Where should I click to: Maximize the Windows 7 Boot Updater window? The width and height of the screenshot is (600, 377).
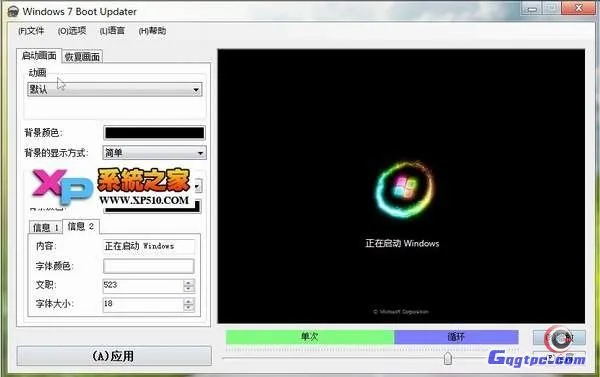(x=551, y=8)
